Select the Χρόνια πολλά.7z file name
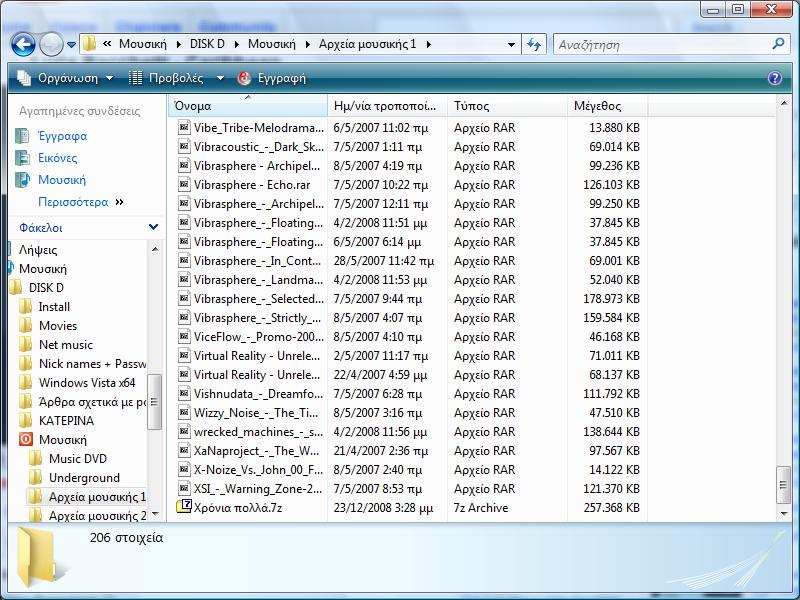This screenshot has height=600, width=800. [238, 508]
